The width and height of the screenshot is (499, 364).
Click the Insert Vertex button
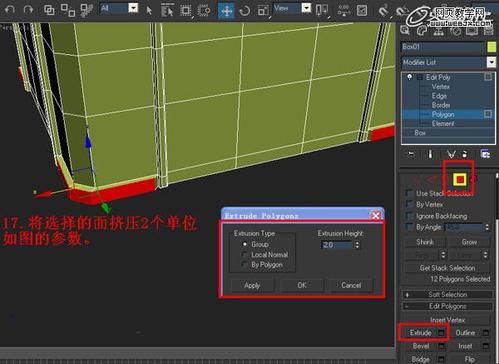tap(447, 320)
